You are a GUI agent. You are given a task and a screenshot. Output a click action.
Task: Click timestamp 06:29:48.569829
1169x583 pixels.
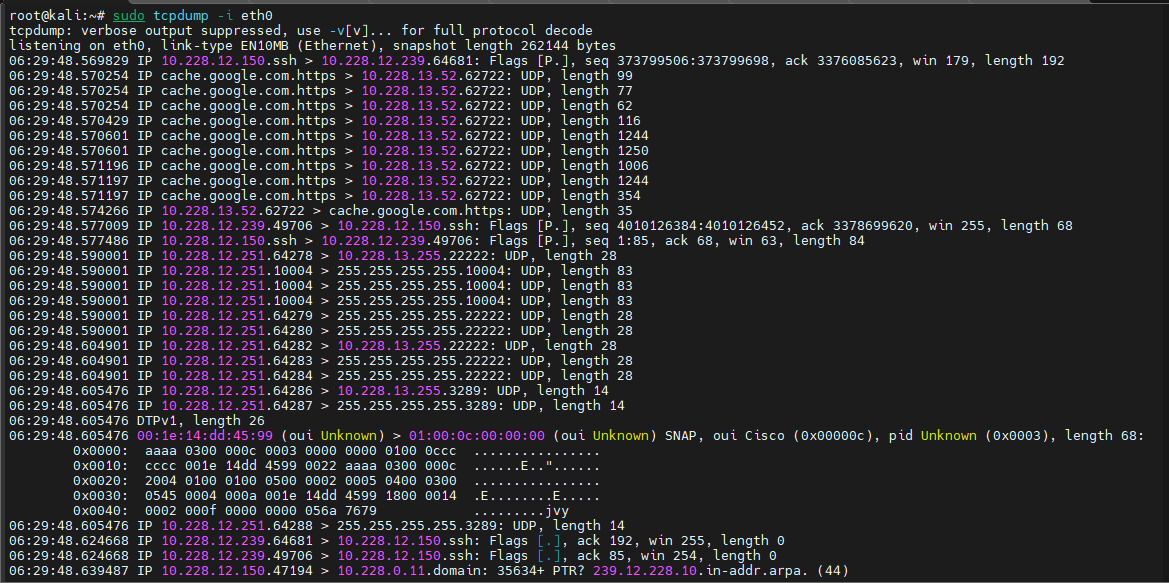click(x=69, y=60)
